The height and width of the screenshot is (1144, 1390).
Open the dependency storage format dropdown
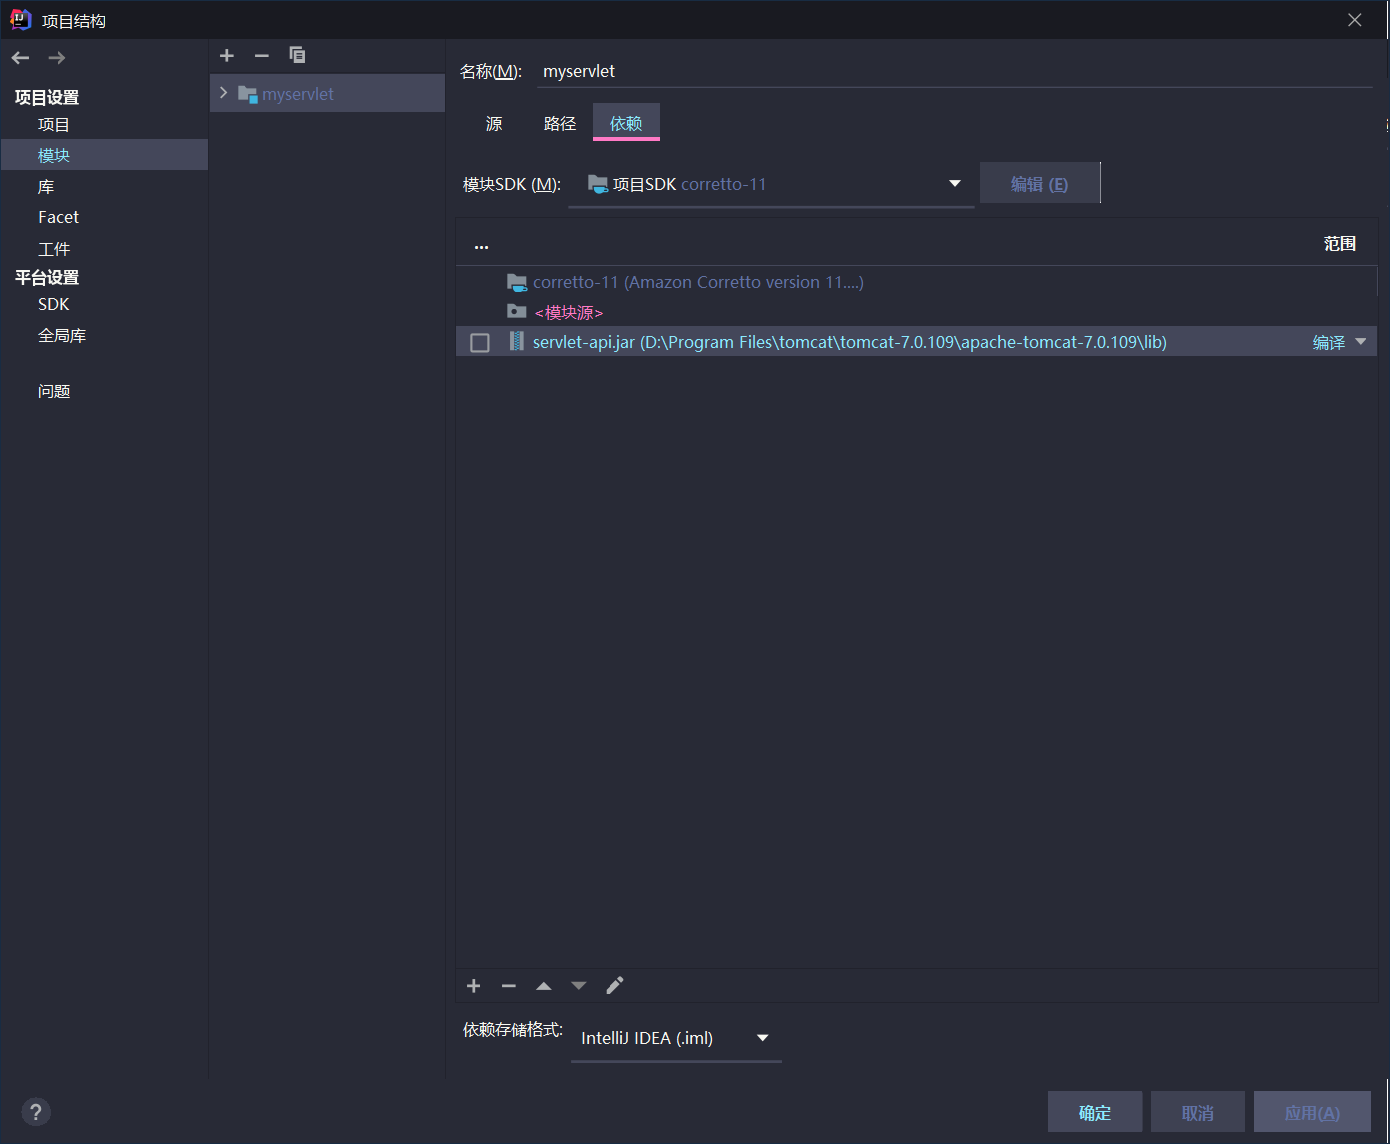point(676,1038)
